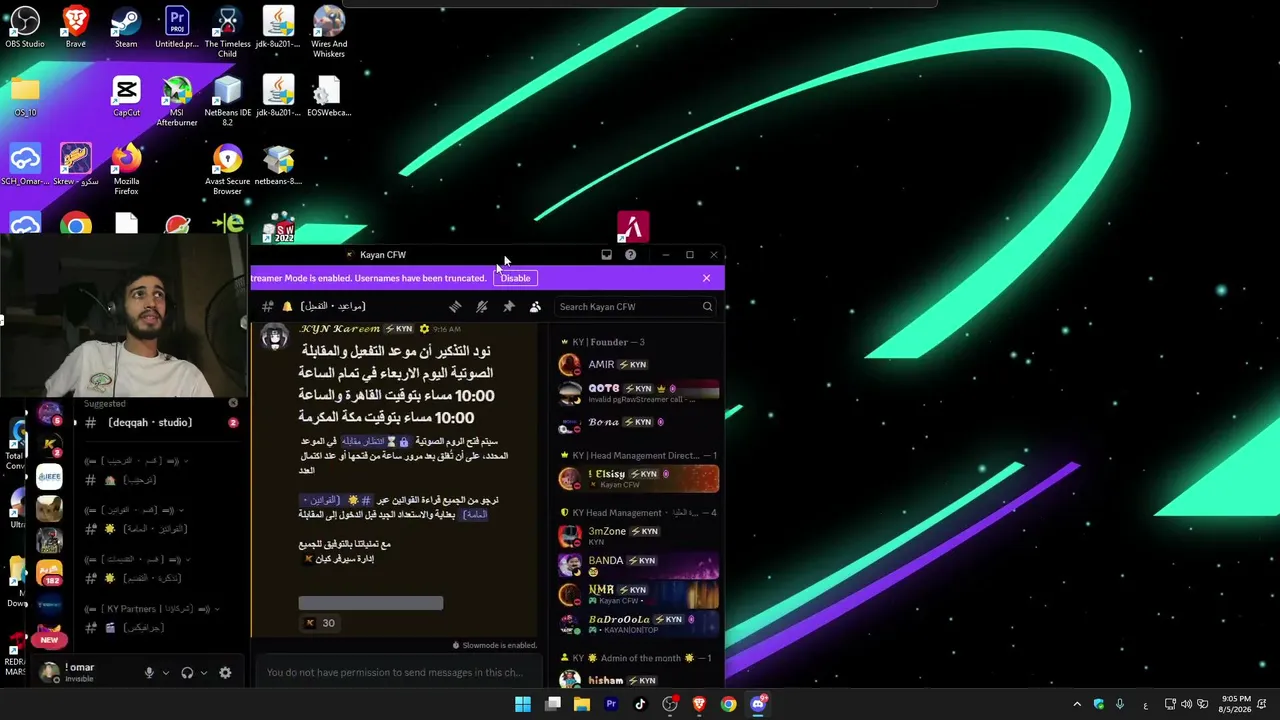The height and width of the screenshot is (720, 1280).
Task: Select member hisham in member list
Action: [638, 680]
